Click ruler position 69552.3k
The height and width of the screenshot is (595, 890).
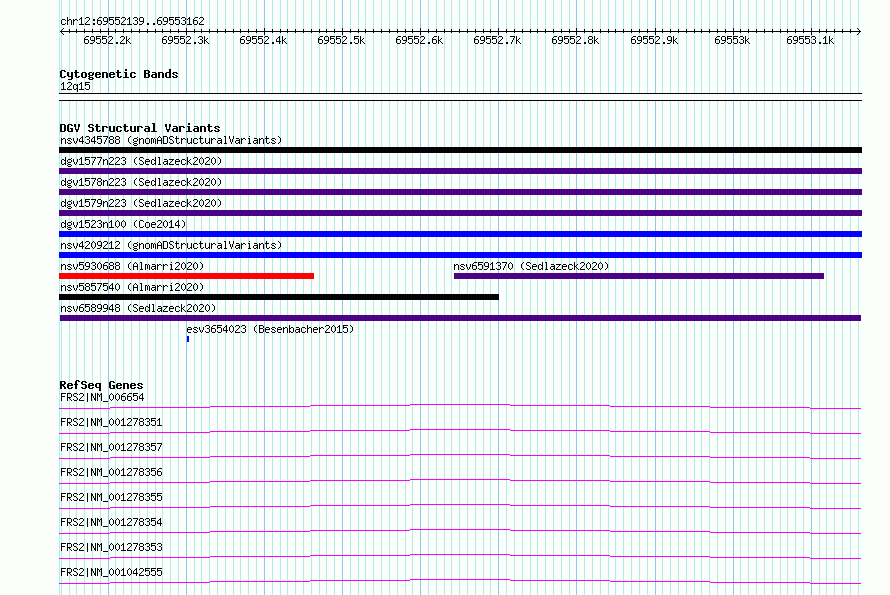click(x=185, y=40)
